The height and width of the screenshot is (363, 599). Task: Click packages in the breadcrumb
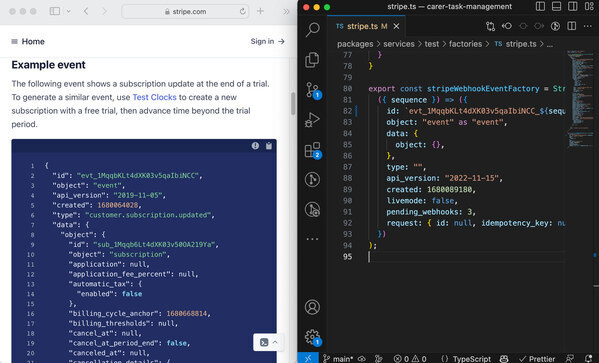[355, 44]
